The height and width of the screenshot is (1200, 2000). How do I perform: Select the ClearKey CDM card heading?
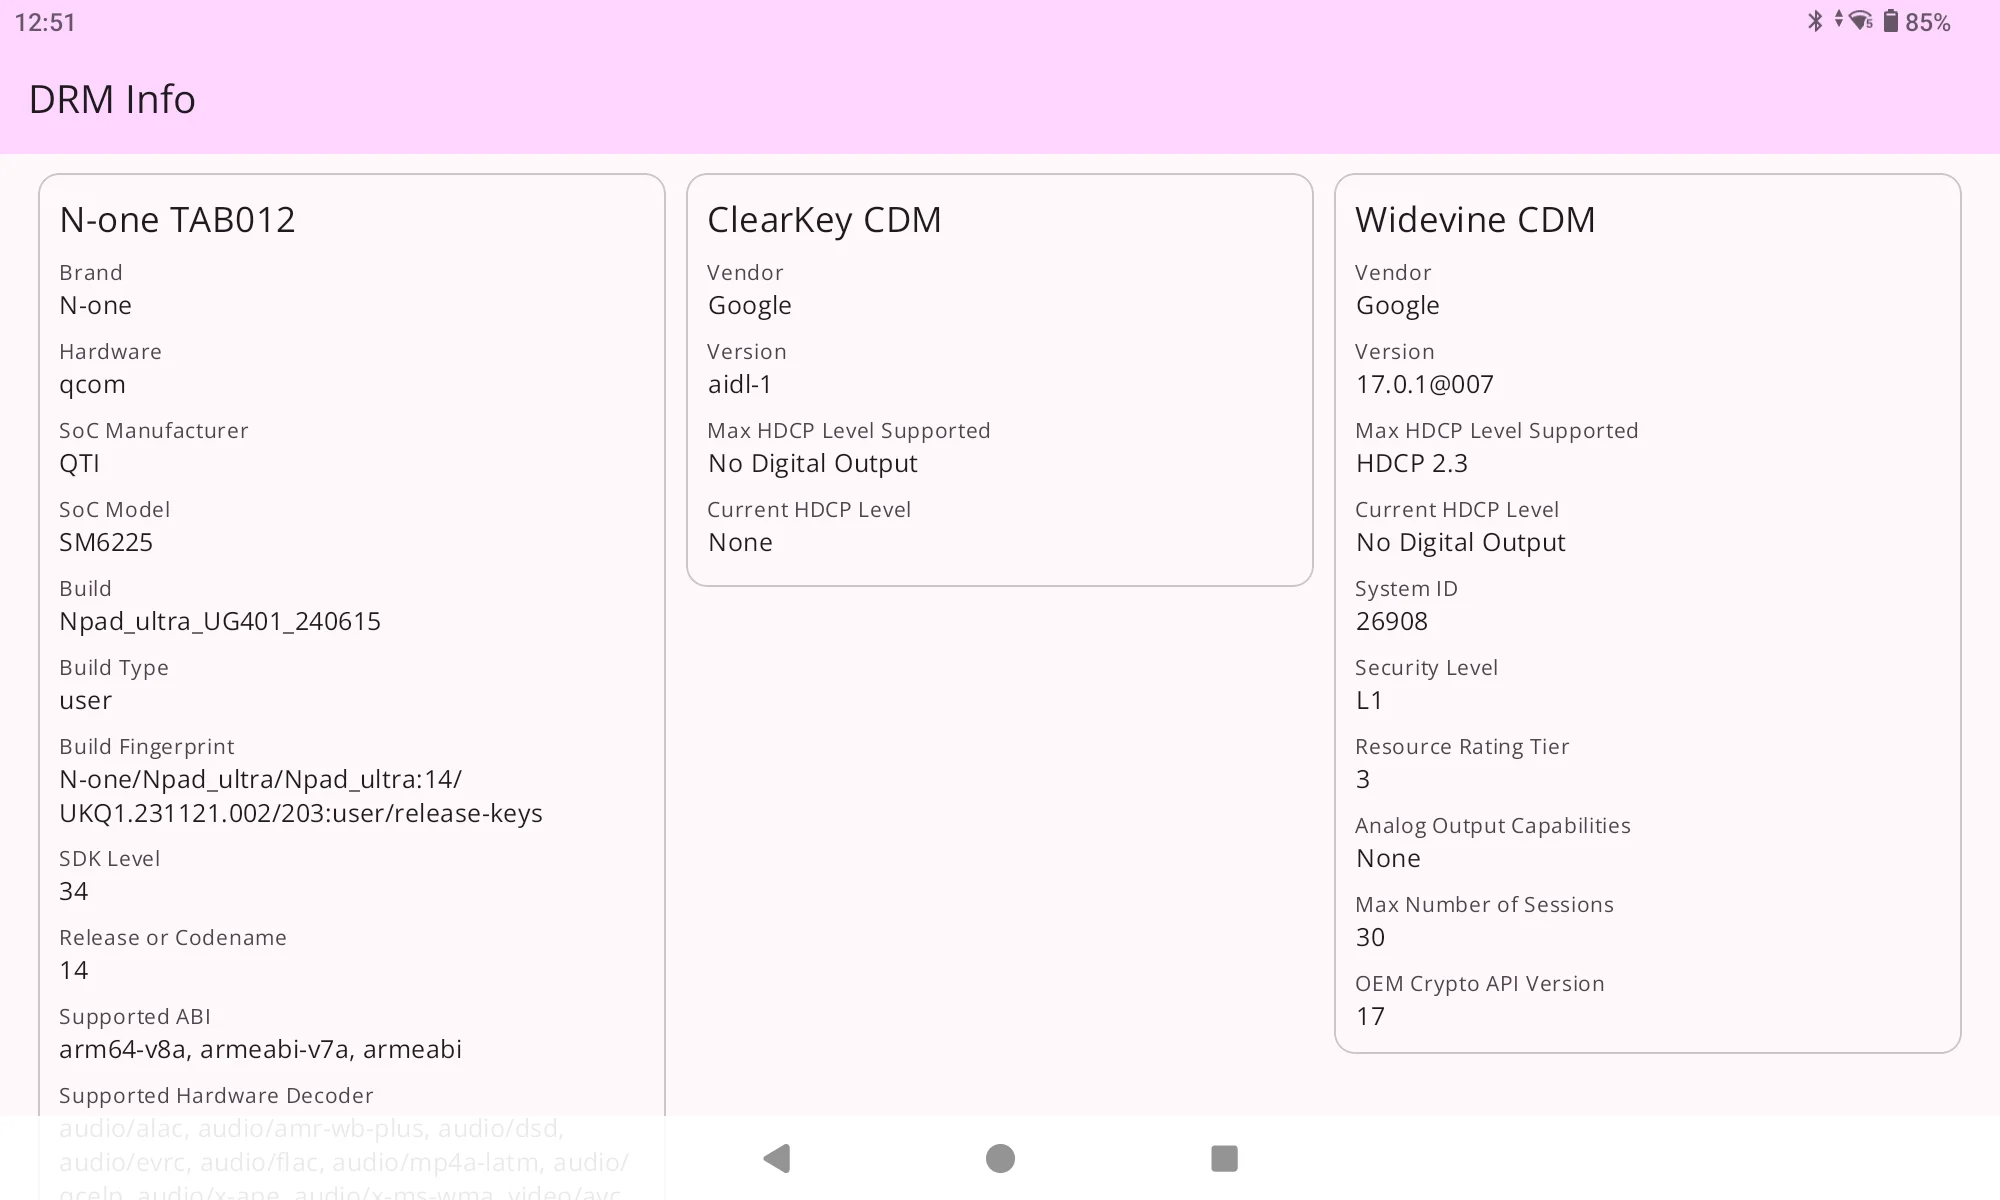(824, 219)
